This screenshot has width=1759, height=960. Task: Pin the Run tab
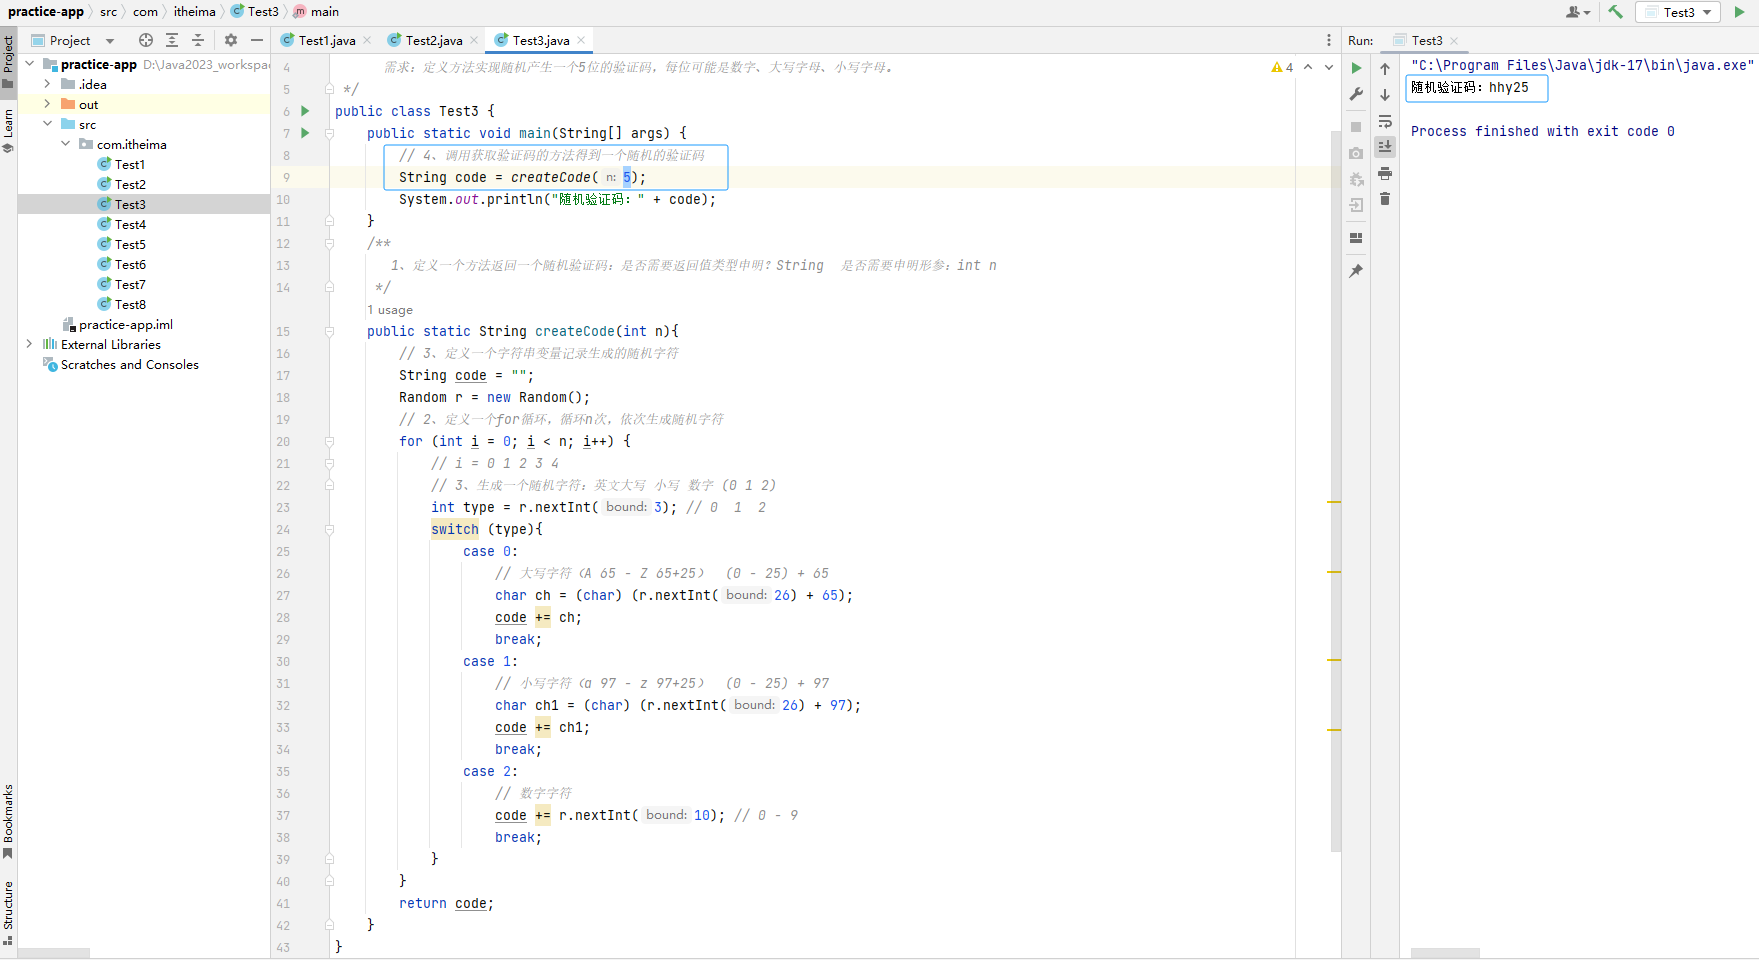[x=1356, y=271]
